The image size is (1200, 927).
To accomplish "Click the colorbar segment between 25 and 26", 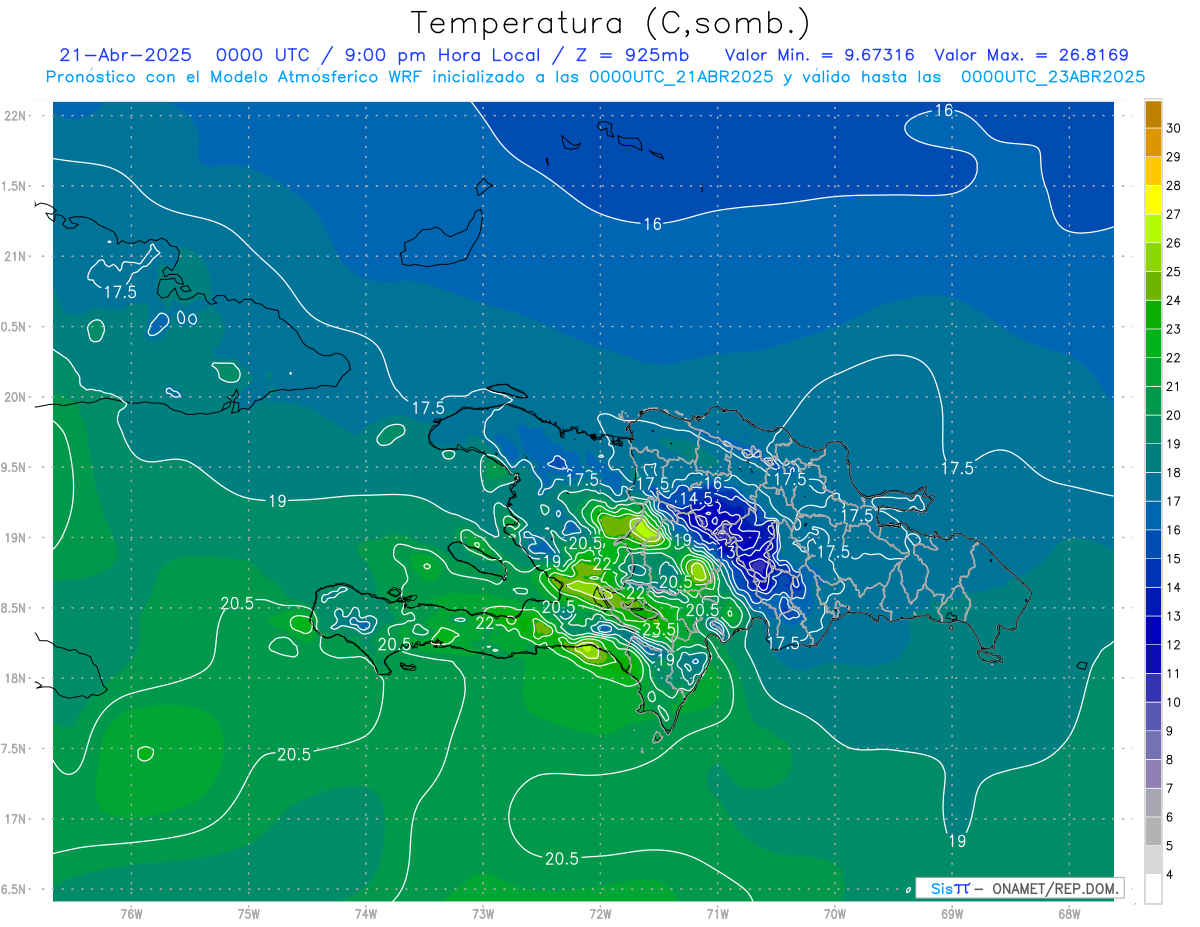I will pyautogui.click(x=1153, y=257).
